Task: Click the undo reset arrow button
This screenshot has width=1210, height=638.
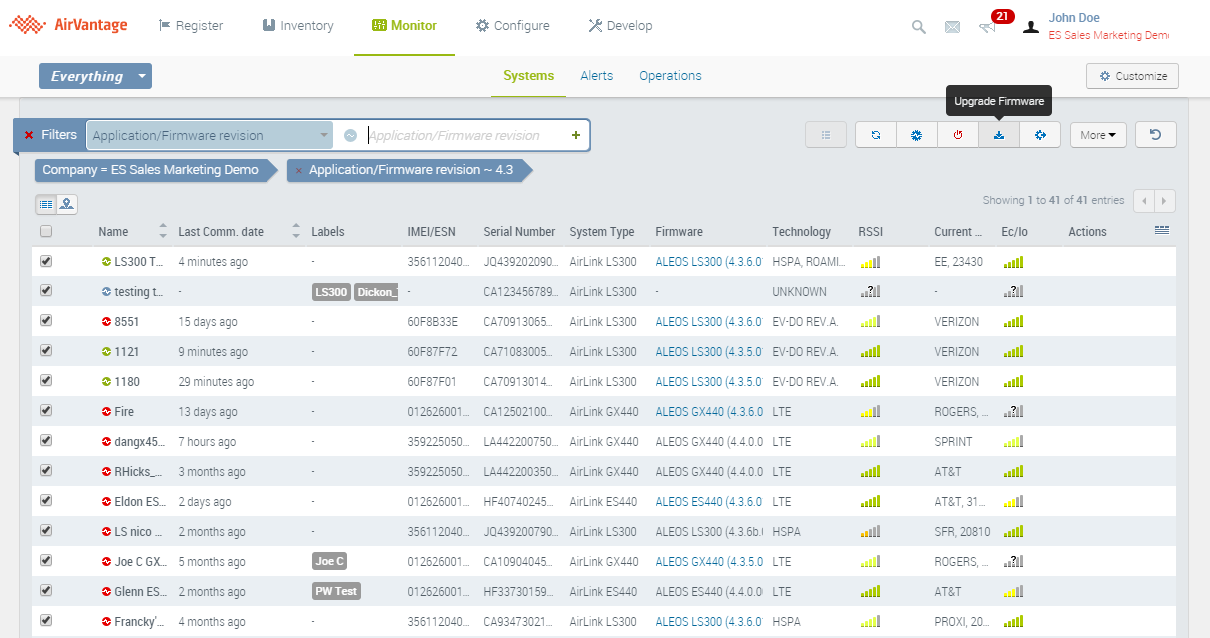Action: (x=1155, y=135)
